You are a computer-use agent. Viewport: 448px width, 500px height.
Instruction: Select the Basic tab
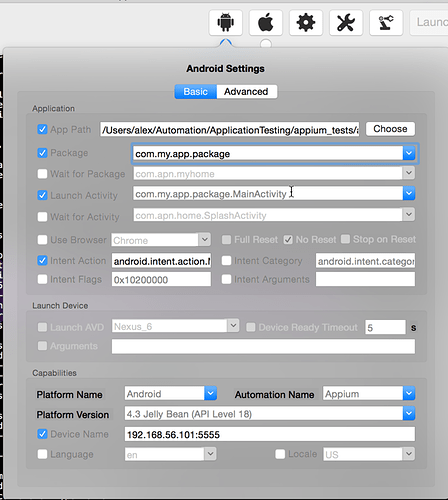coord(196,91)
